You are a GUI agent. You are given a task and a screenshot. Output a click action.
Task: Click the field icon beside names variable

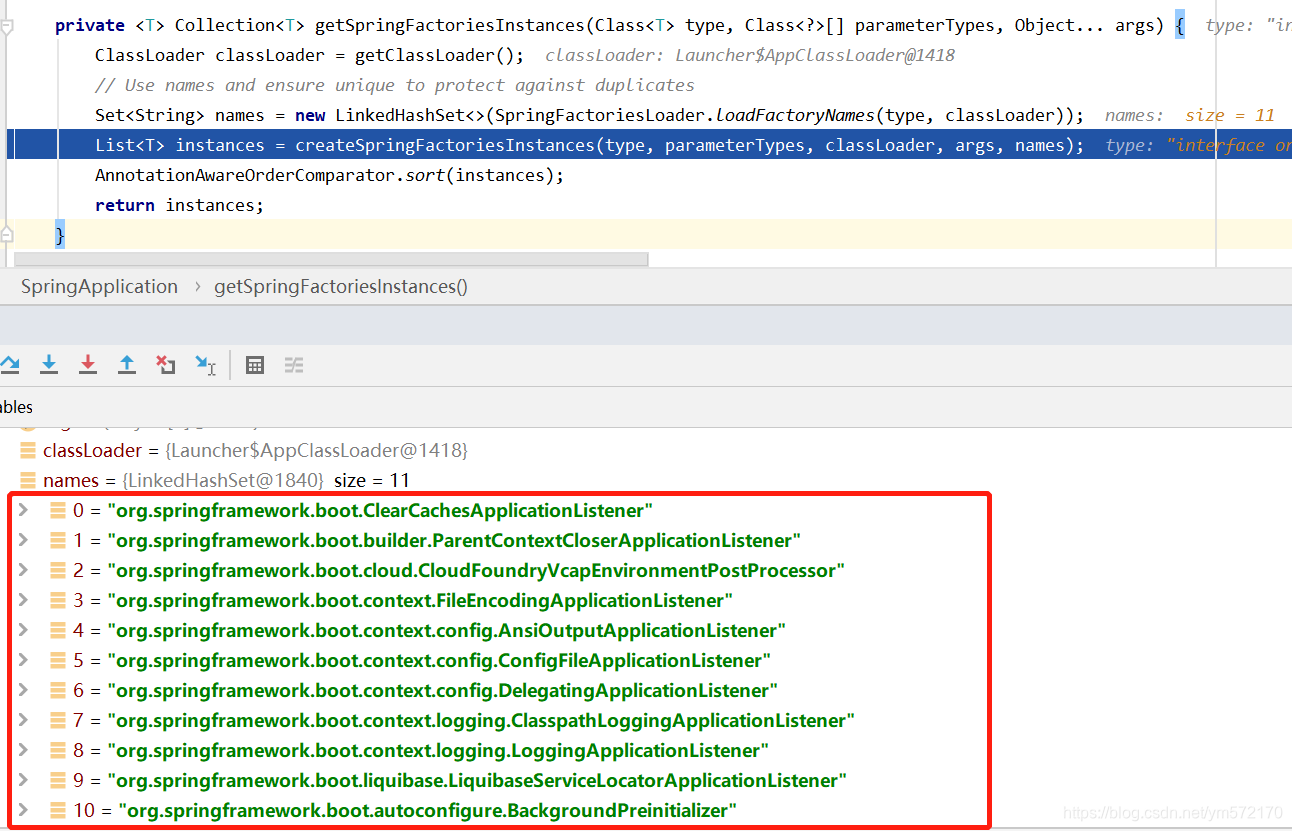27,481
